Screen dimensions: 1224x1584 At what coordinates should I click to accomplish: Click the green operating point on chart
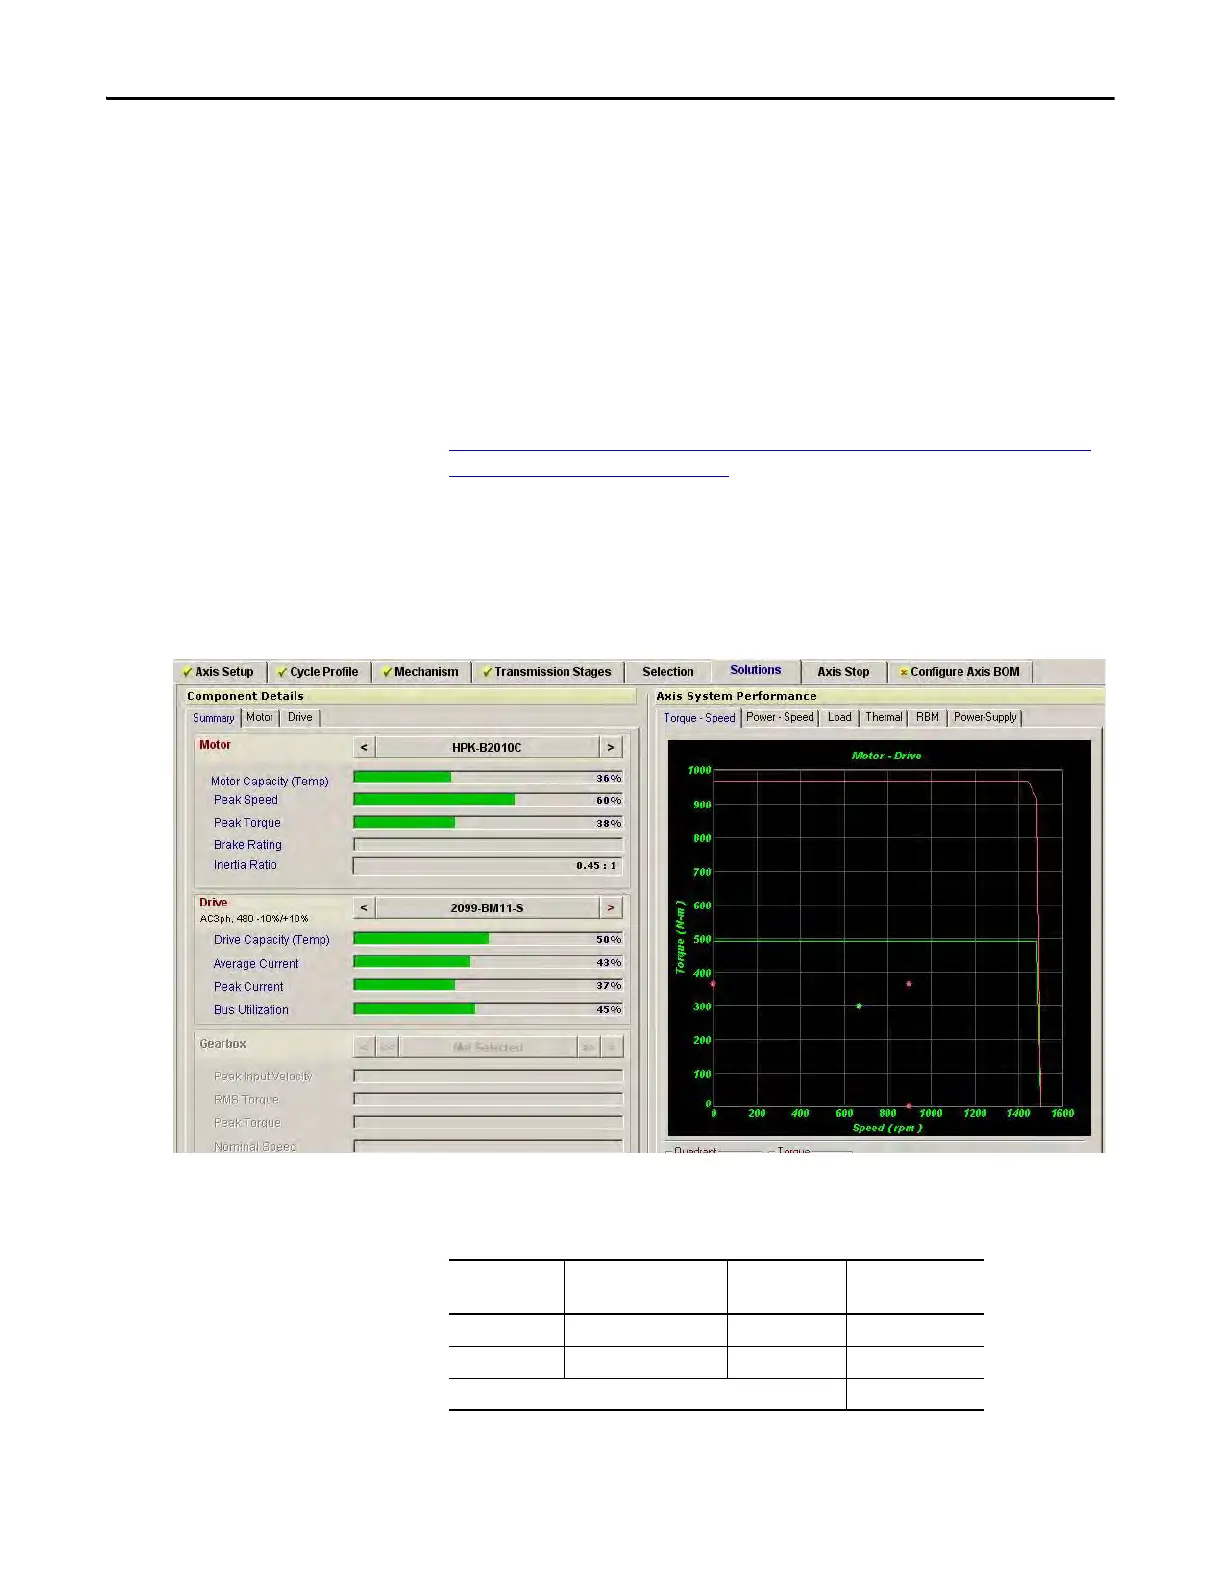click(x=859, y=1006)
